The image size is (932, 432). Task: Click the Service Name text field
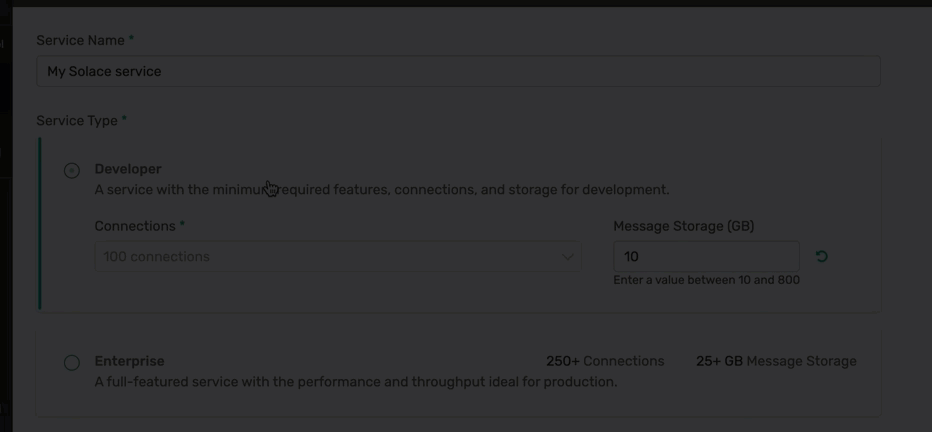pyautogui.click(x=458, y=72)
